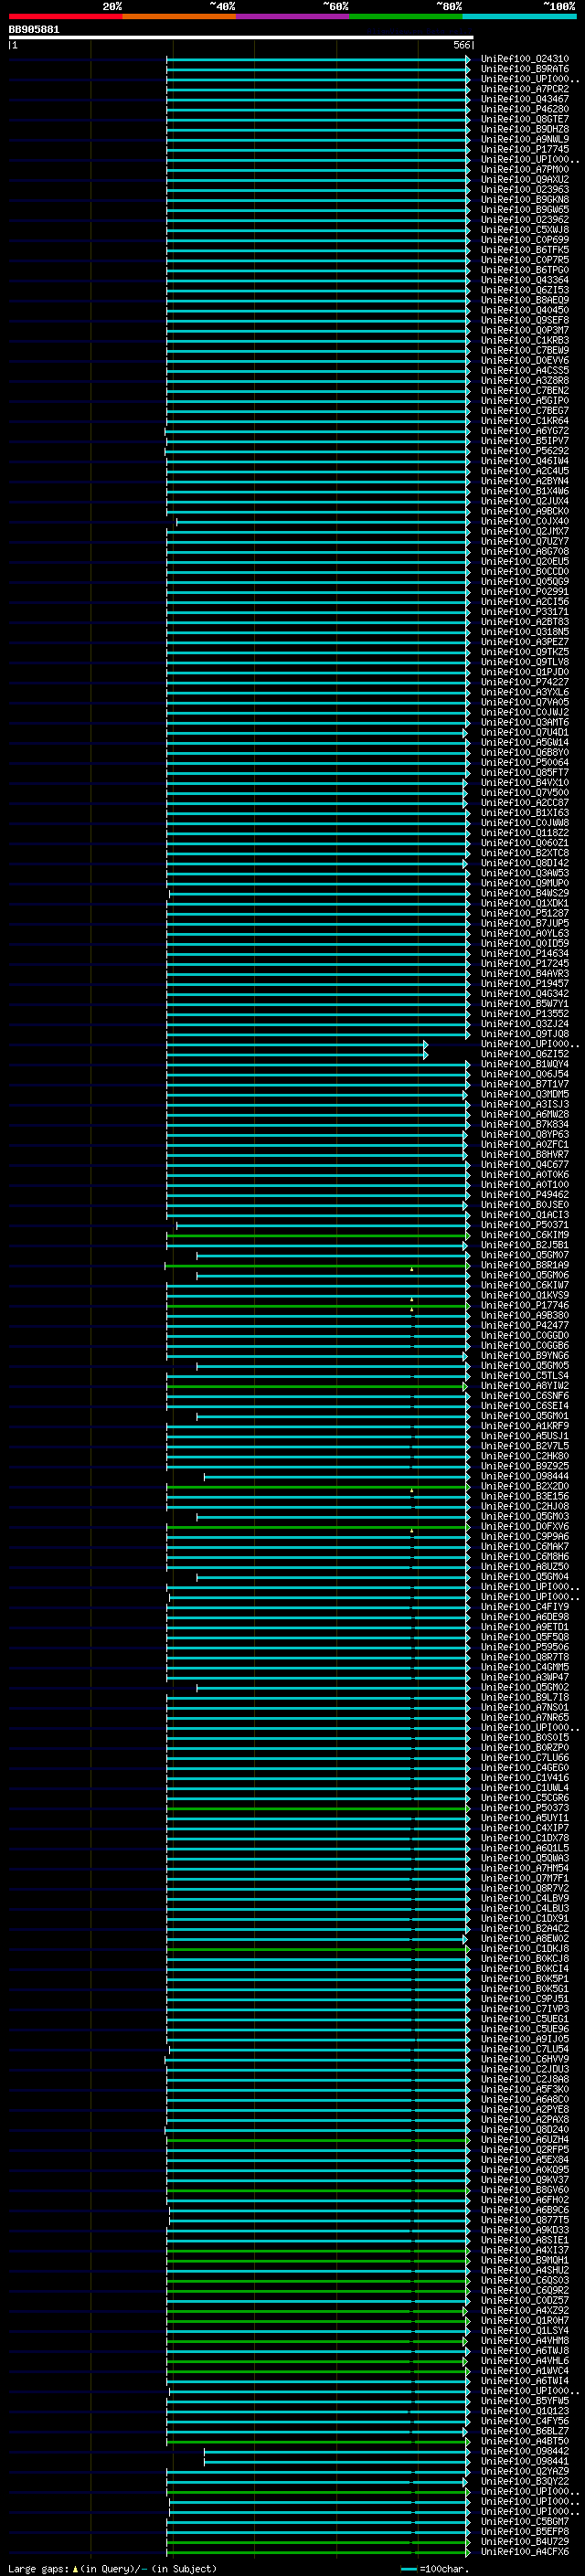Click the cyan ~100% identity legend bar
585x2576 pixels.
(x=520, y=16)
